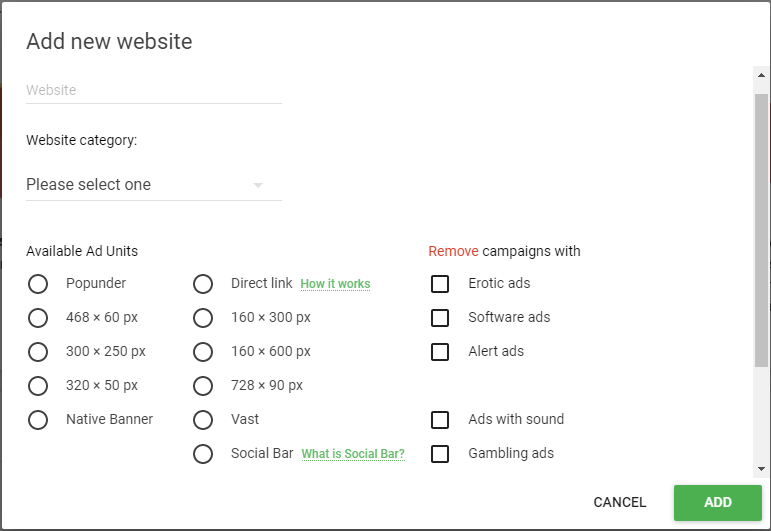Enable the Software ads removal checkbox
This screenshot has width=771, height=531.
click(440, 318)
